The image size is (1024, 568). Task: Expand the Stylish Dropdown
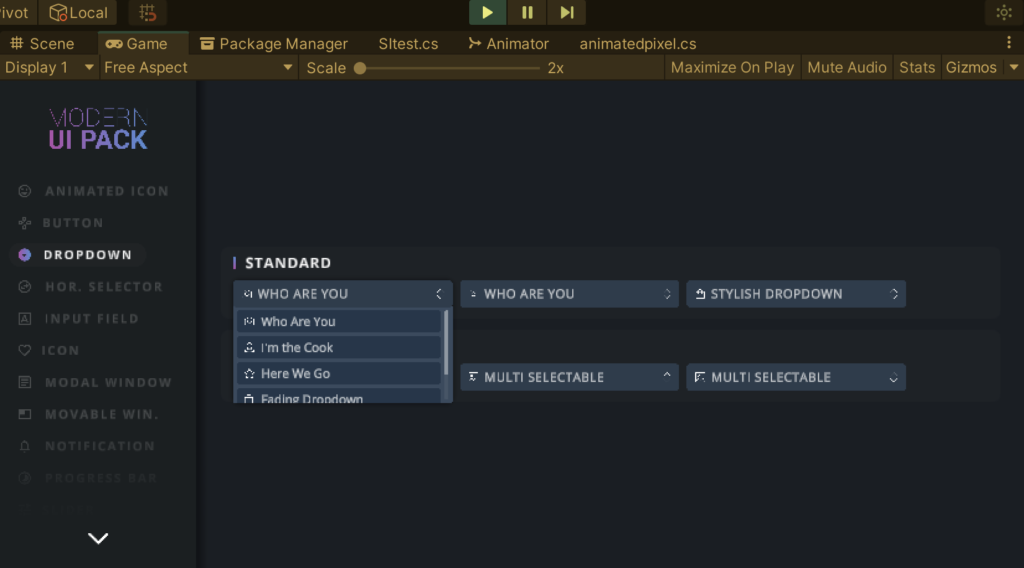click(796, 294)
